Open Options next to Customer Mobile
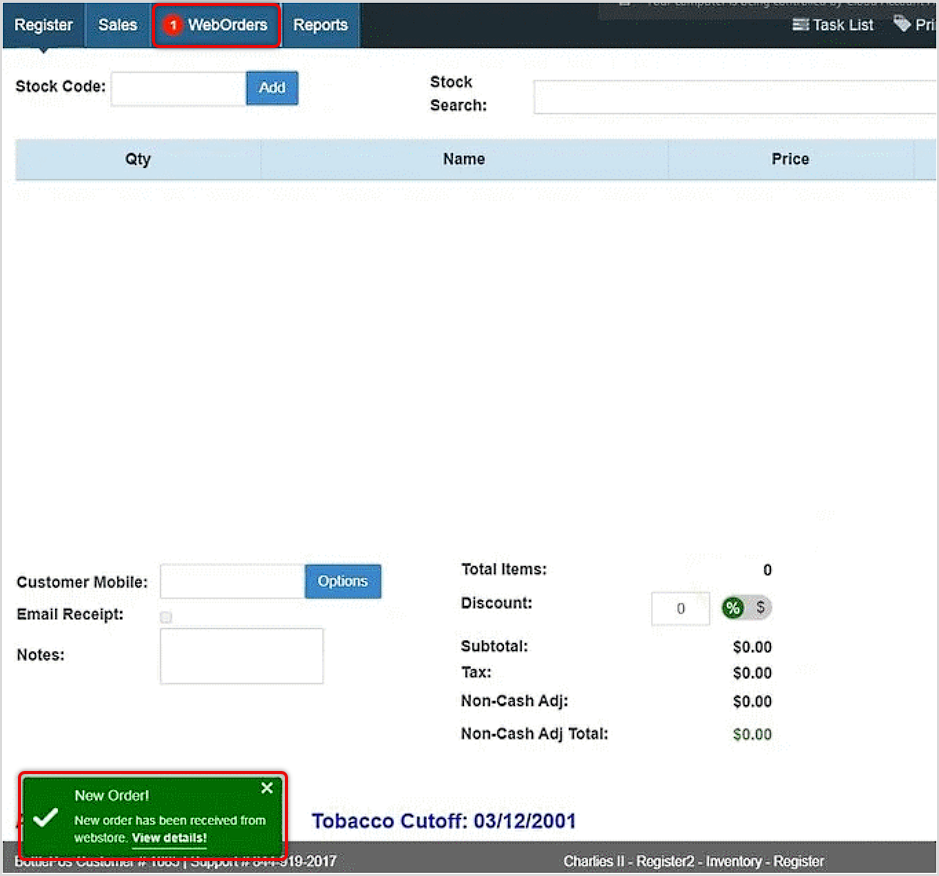This screenshot has width=939, height=876. (343, 581)
